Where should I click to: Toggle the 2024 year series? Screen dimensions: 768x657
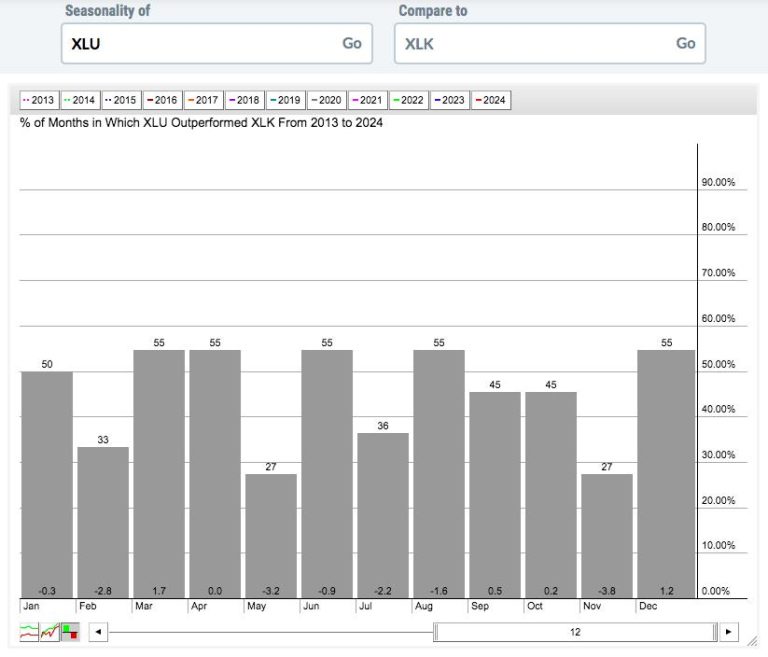coord(490,100)
